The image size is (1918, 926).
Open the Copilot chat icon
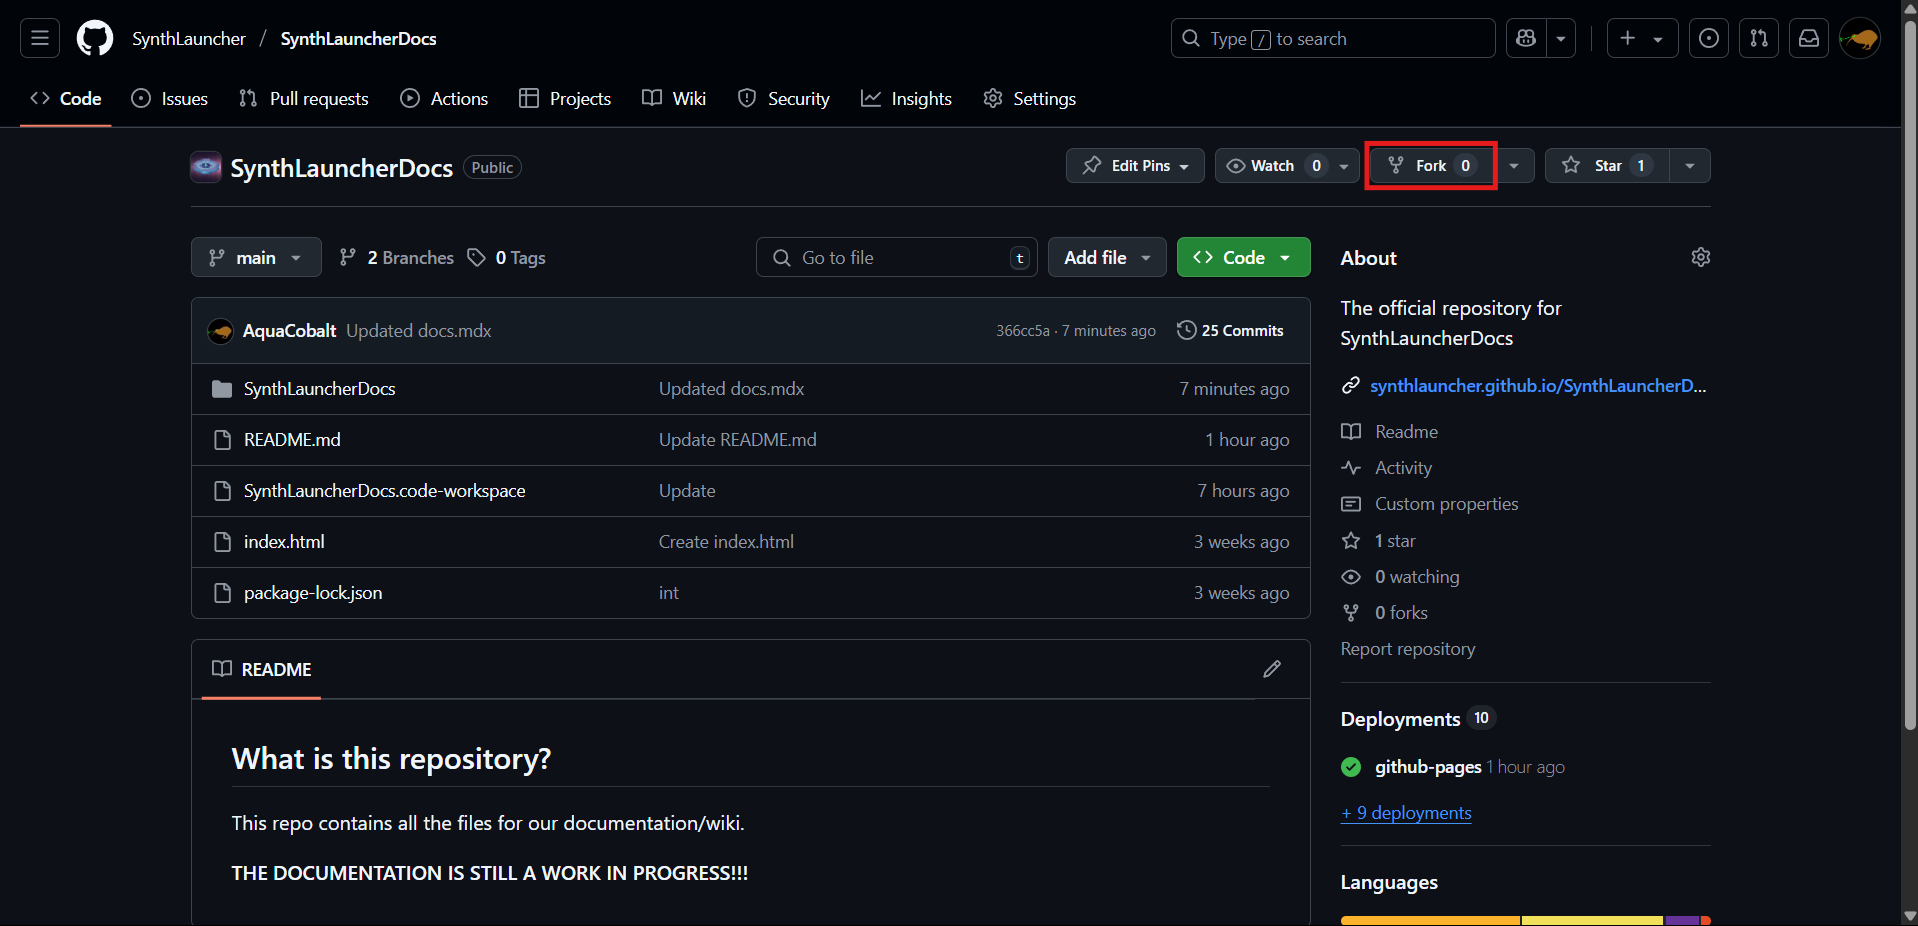click(1526, 38)
